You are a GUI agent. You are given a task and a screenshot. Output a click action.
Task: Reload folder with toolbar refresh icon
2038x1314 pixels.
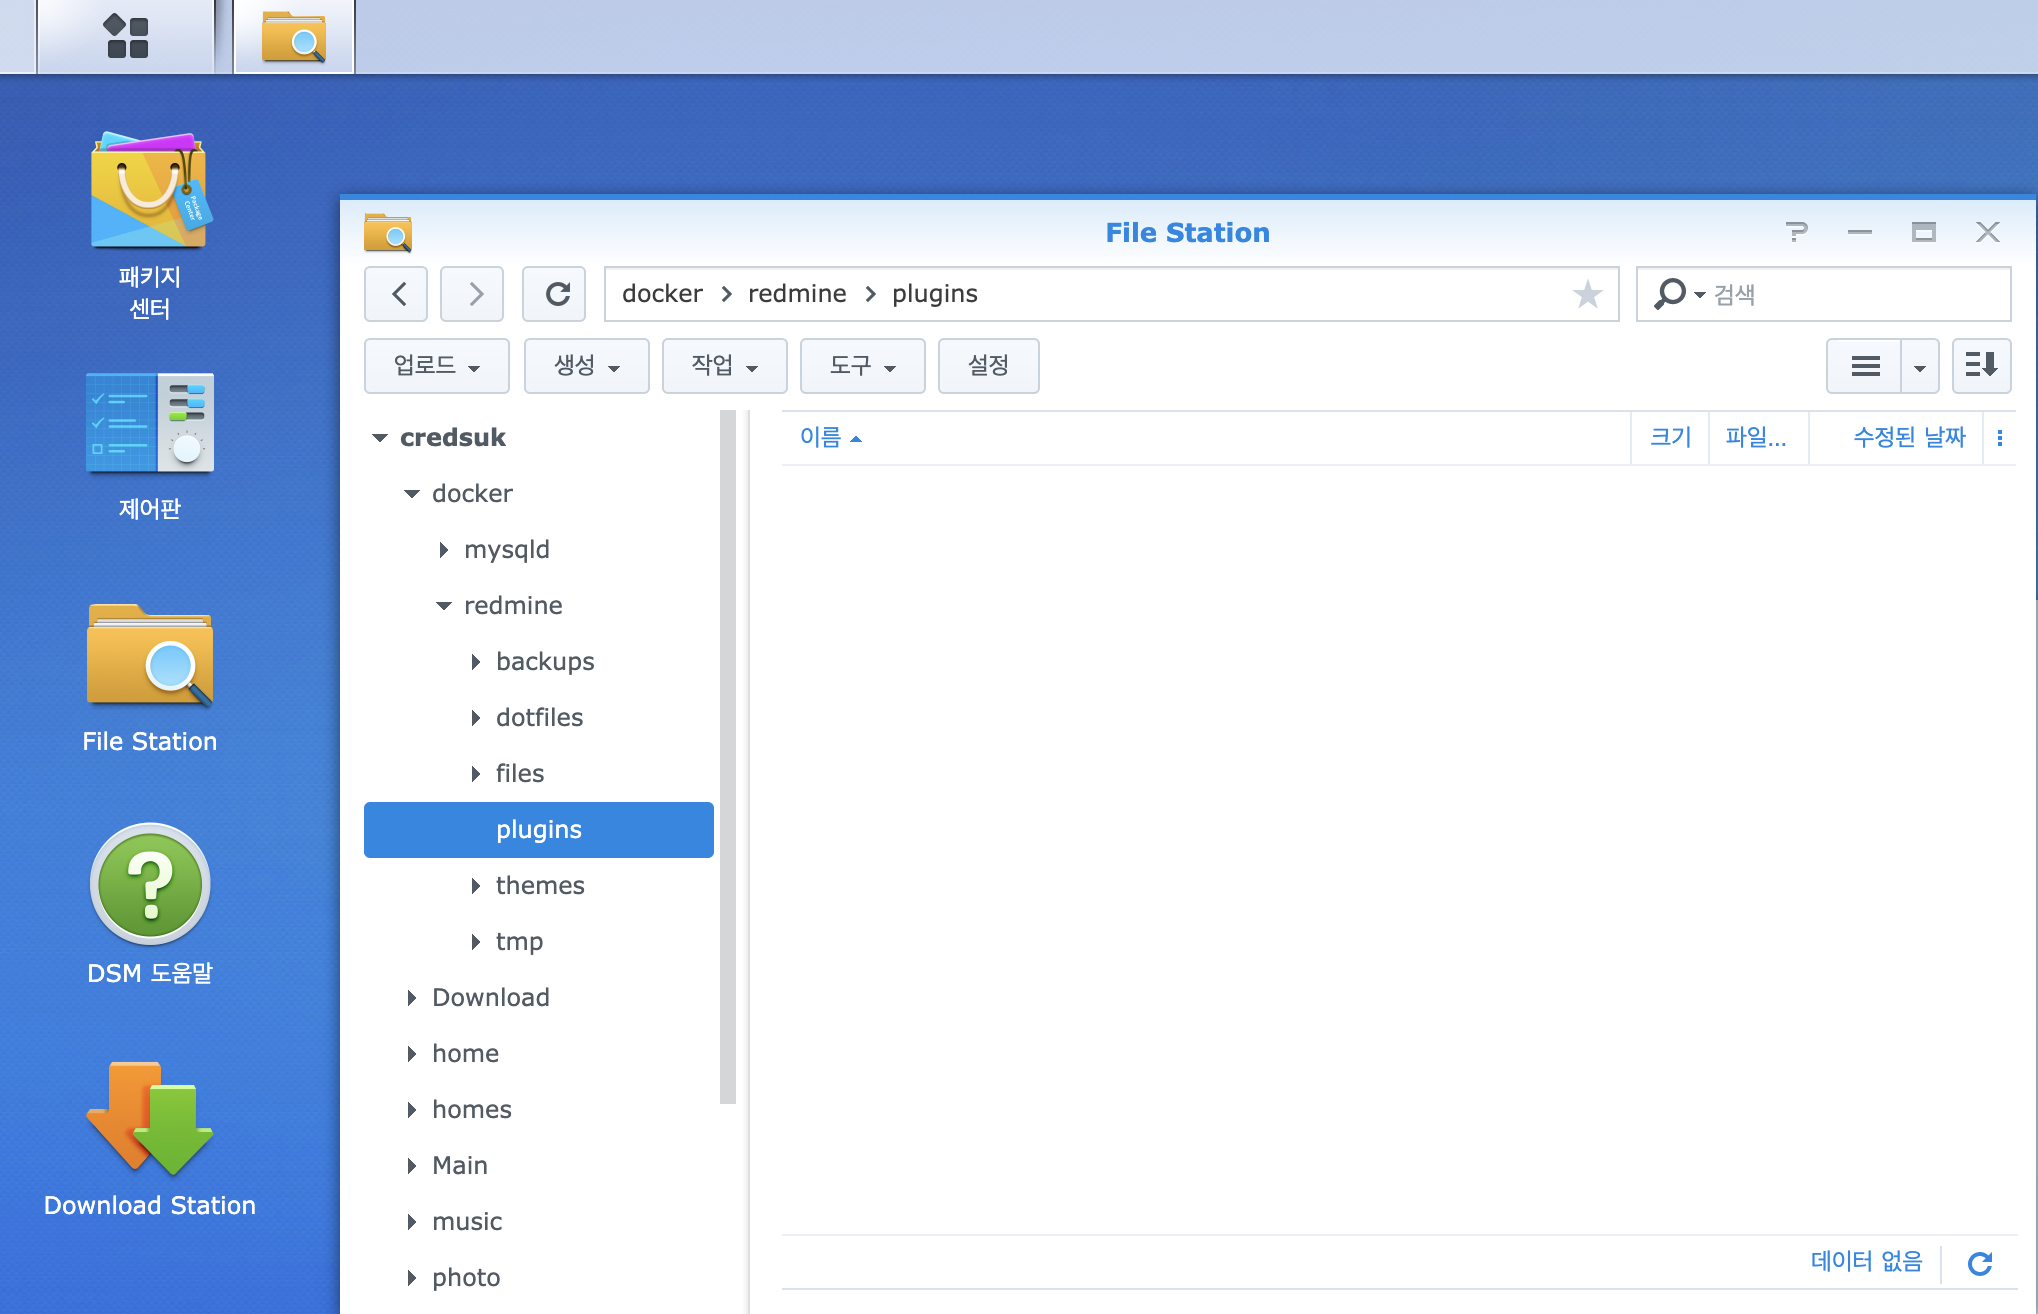point(555,294)
